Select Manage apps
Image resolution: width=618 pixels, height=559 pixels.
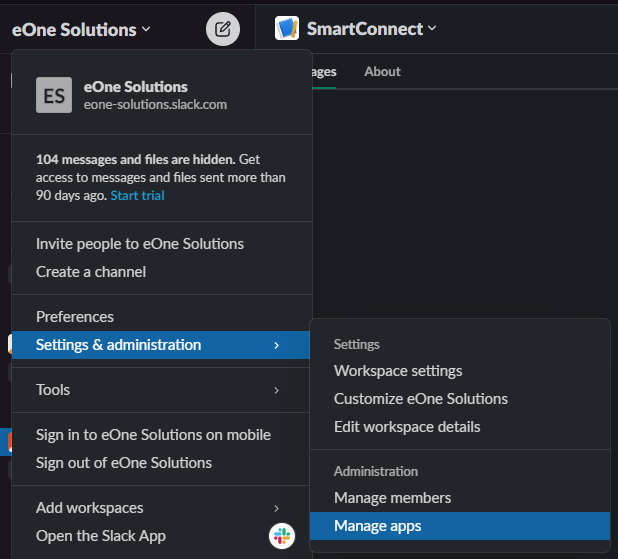coord(460,526)
